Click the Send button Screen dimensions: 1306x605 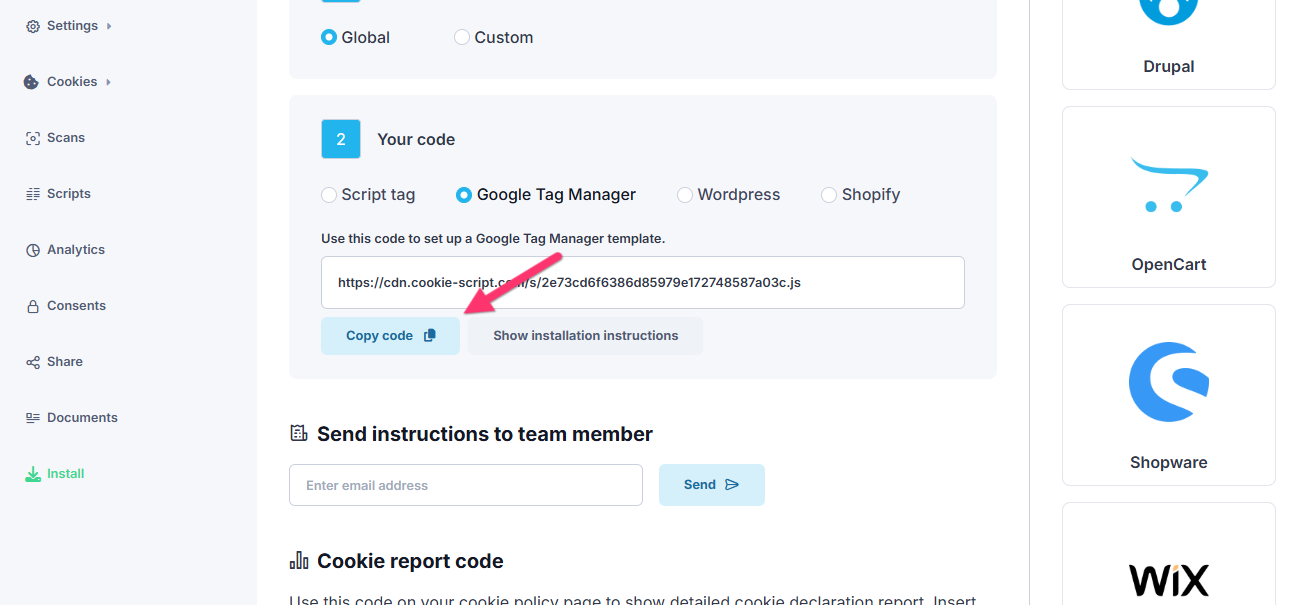point(711,485)
